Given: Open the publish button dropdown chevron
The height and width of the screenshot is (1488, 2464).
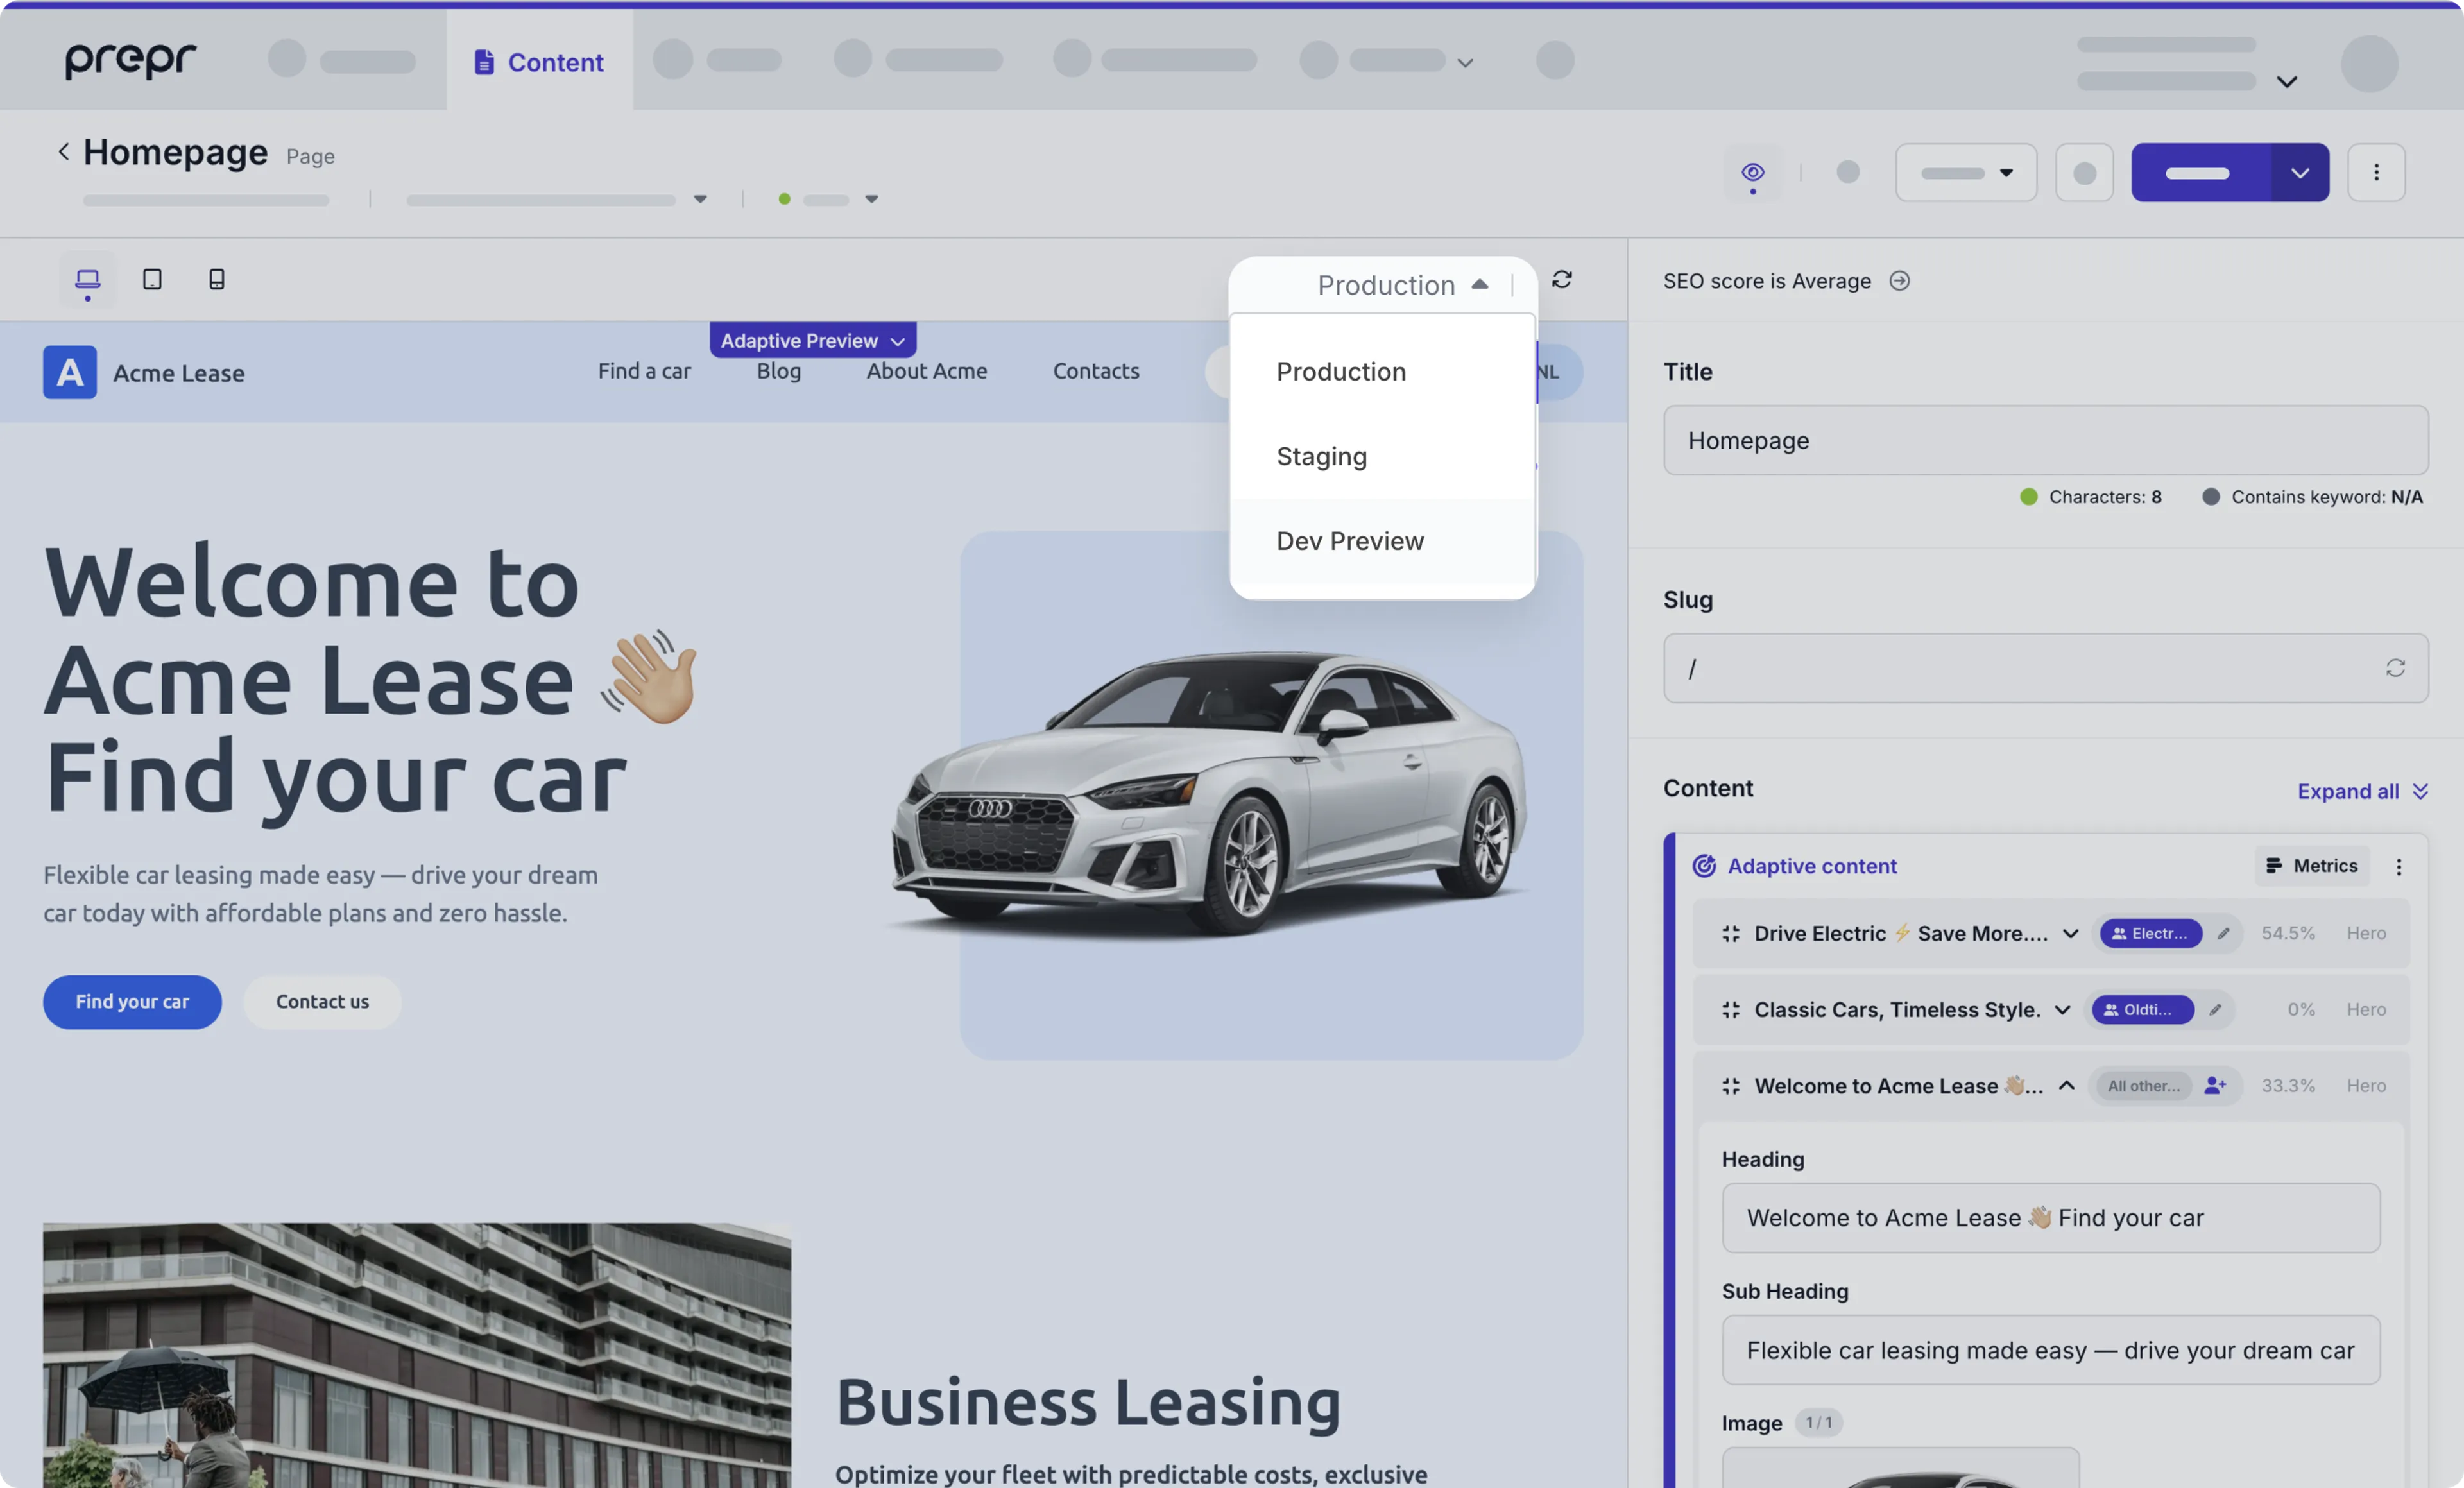Looking at the screenshot, I should pos(2299,172).
